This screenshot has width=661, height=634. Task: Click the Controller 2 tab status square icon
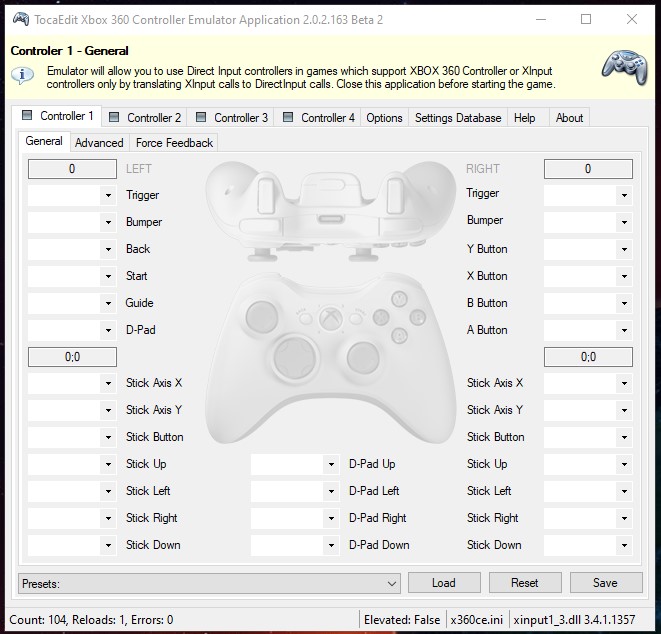(115, 117)
